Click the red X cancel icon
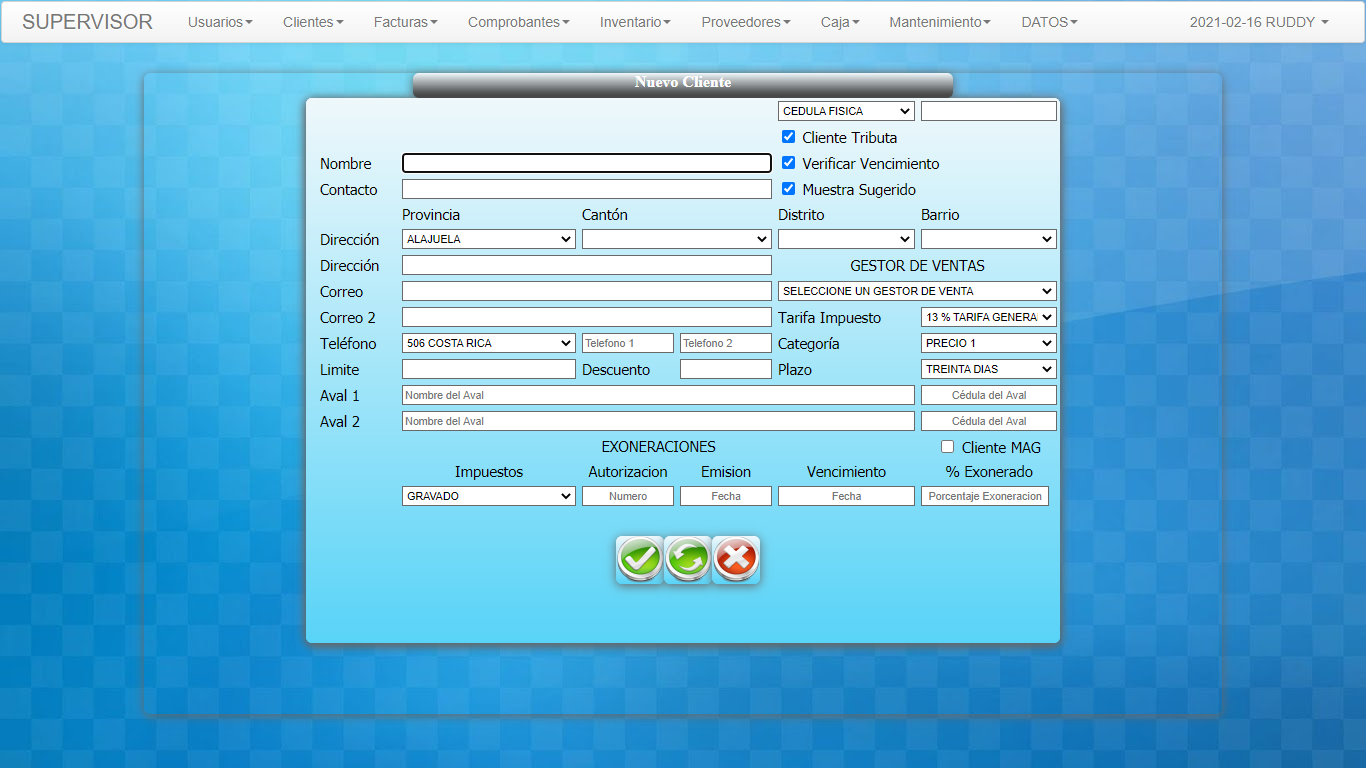 tap(736, 559)
